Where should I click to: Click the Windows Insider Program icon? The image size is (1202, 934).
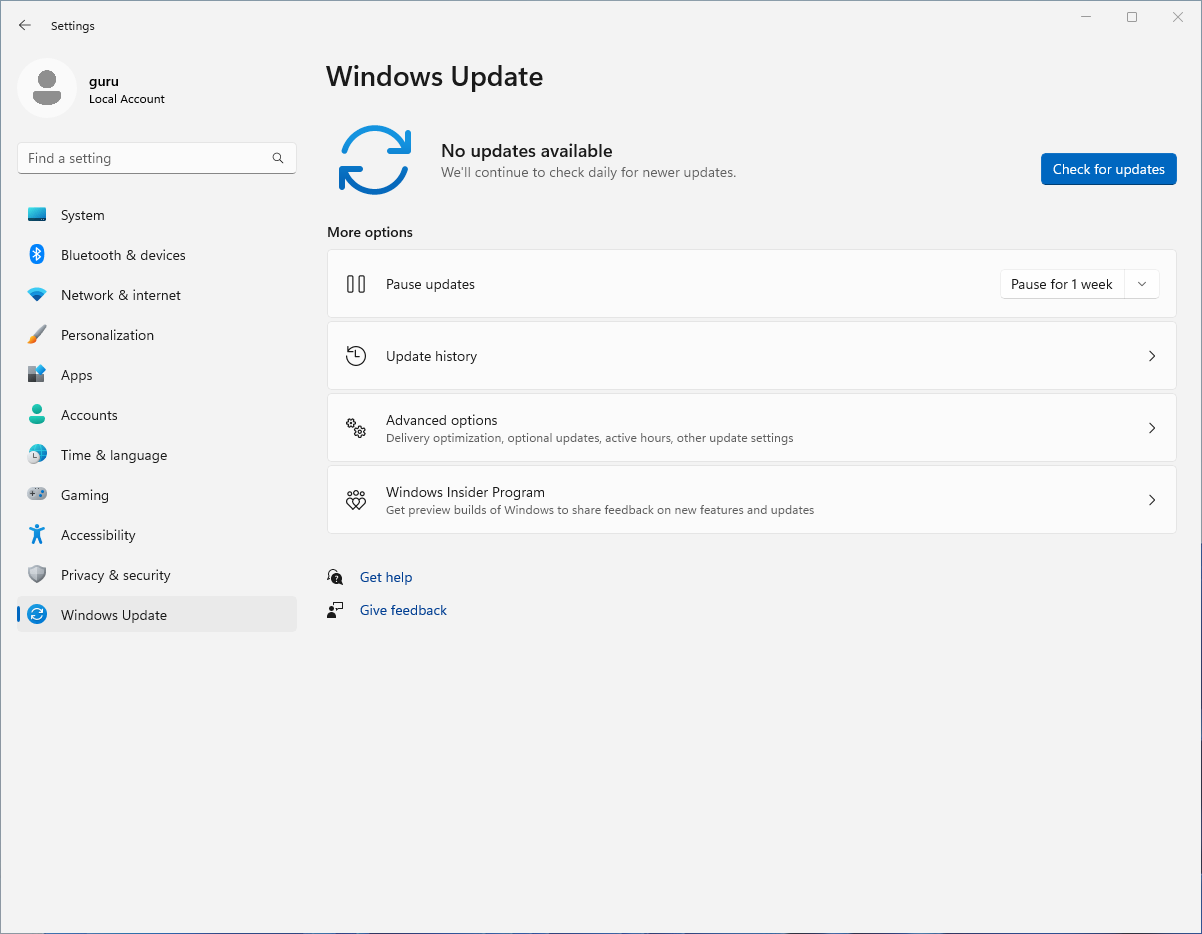click(x=356, y=500)
